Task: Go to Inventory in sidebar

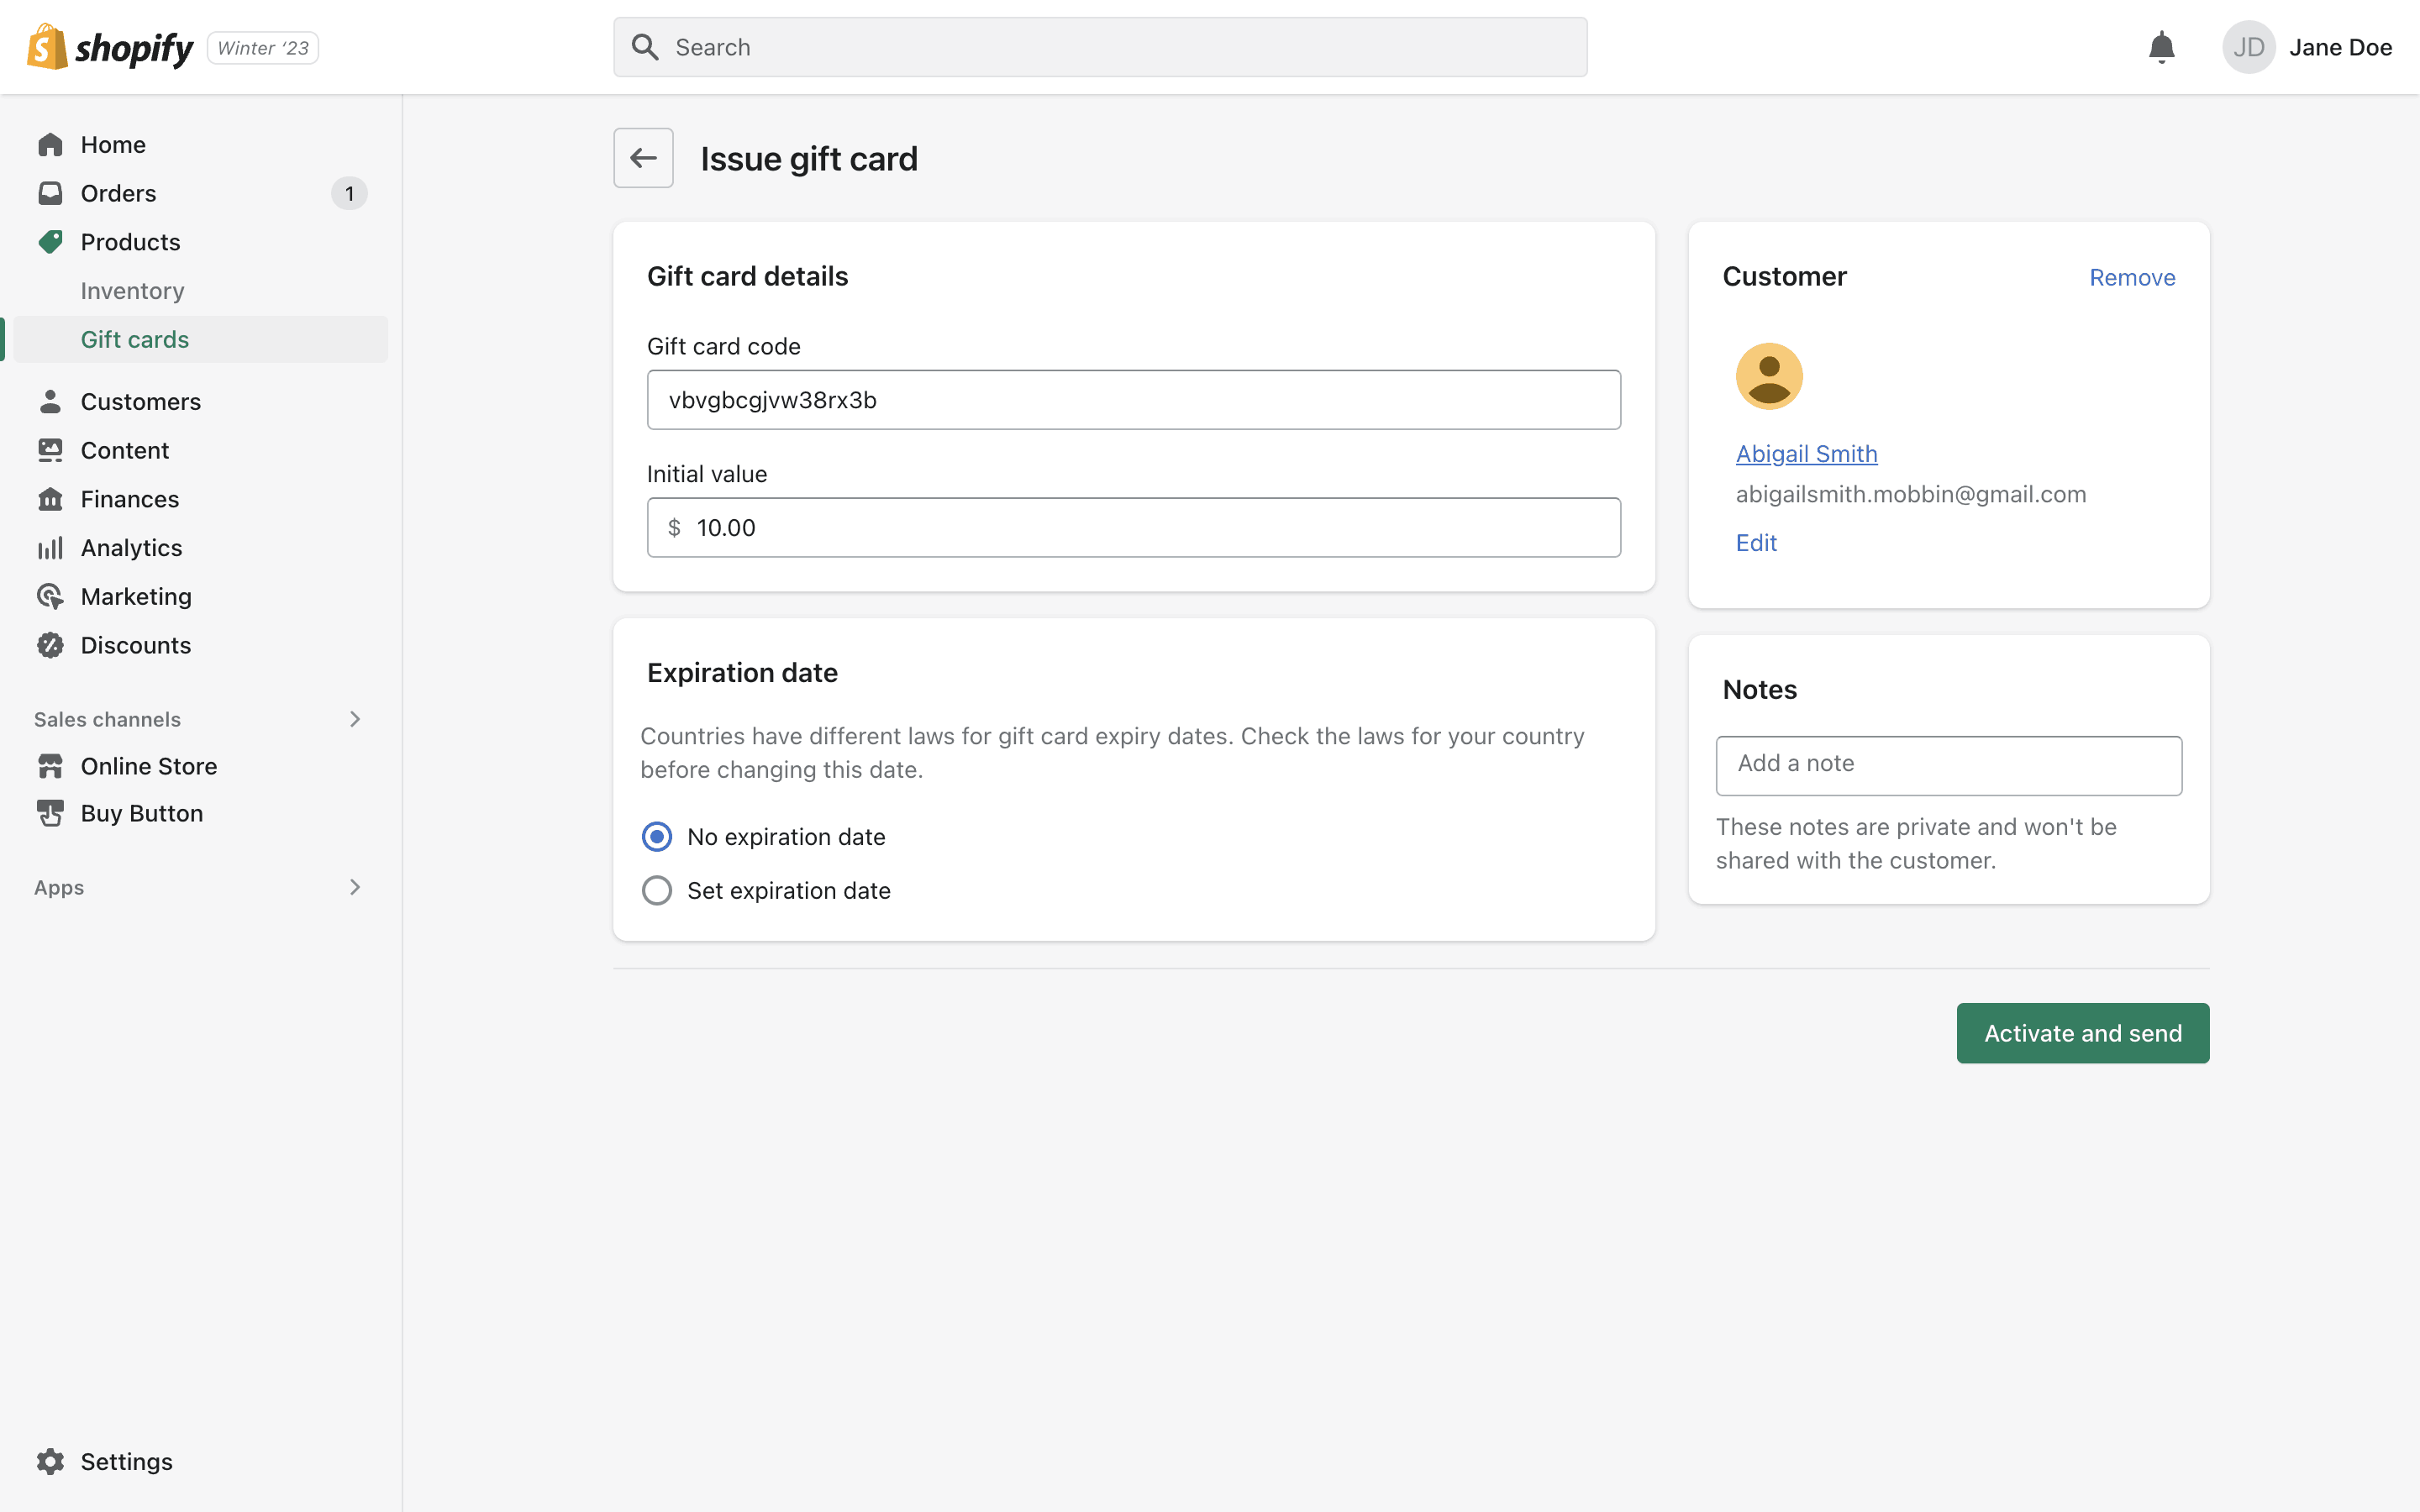Action: (x=132, y=291)
